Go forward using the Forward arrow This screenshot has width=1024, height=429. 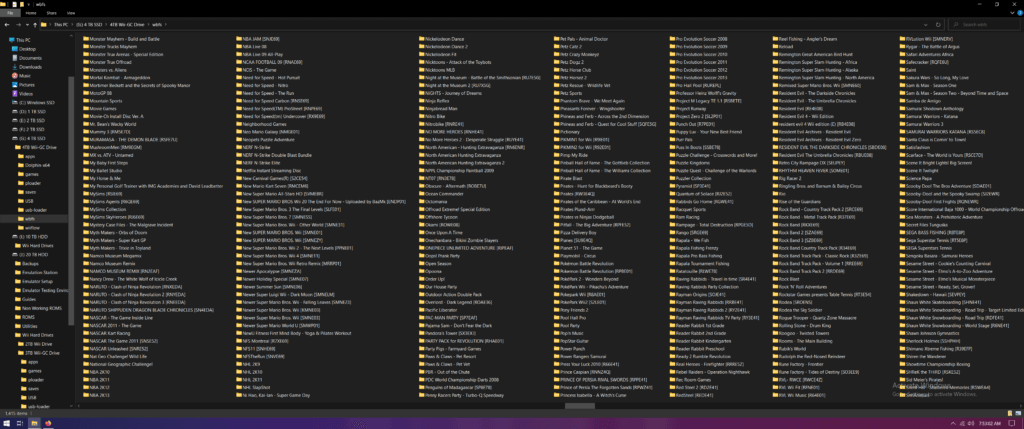(18, 25)
